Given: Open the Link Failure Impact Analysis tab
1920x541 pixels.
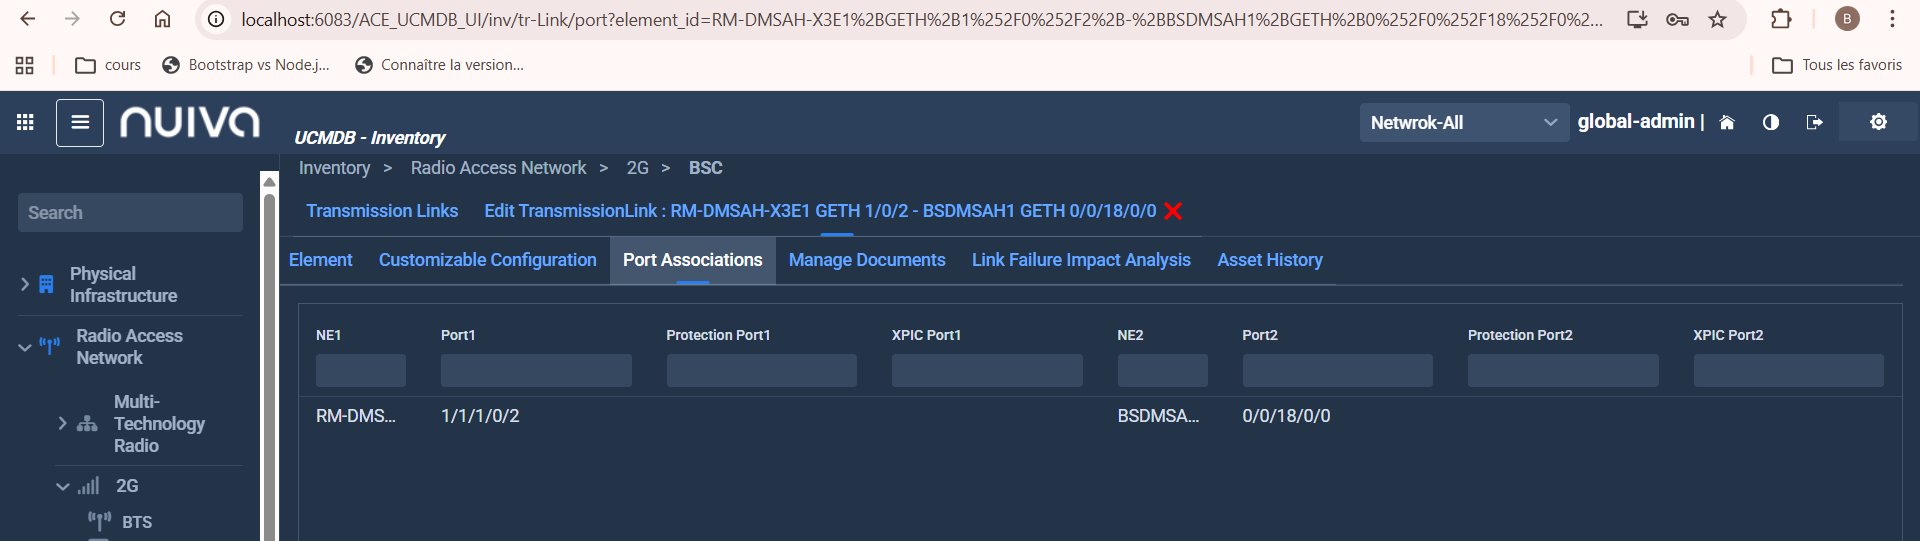Looking at the screenshot, I should (1081, 260).
